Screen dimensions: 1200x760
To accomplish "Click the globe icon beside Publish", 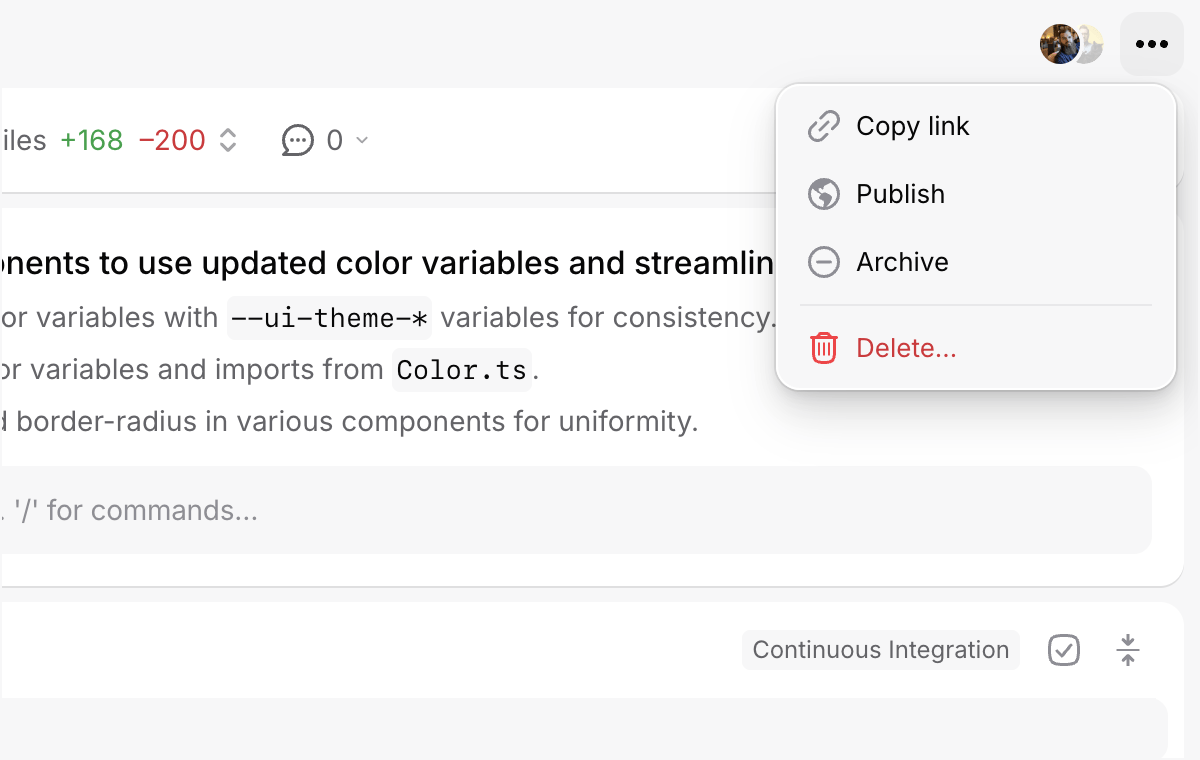I will pyautogui.click(x=823, y=194).
